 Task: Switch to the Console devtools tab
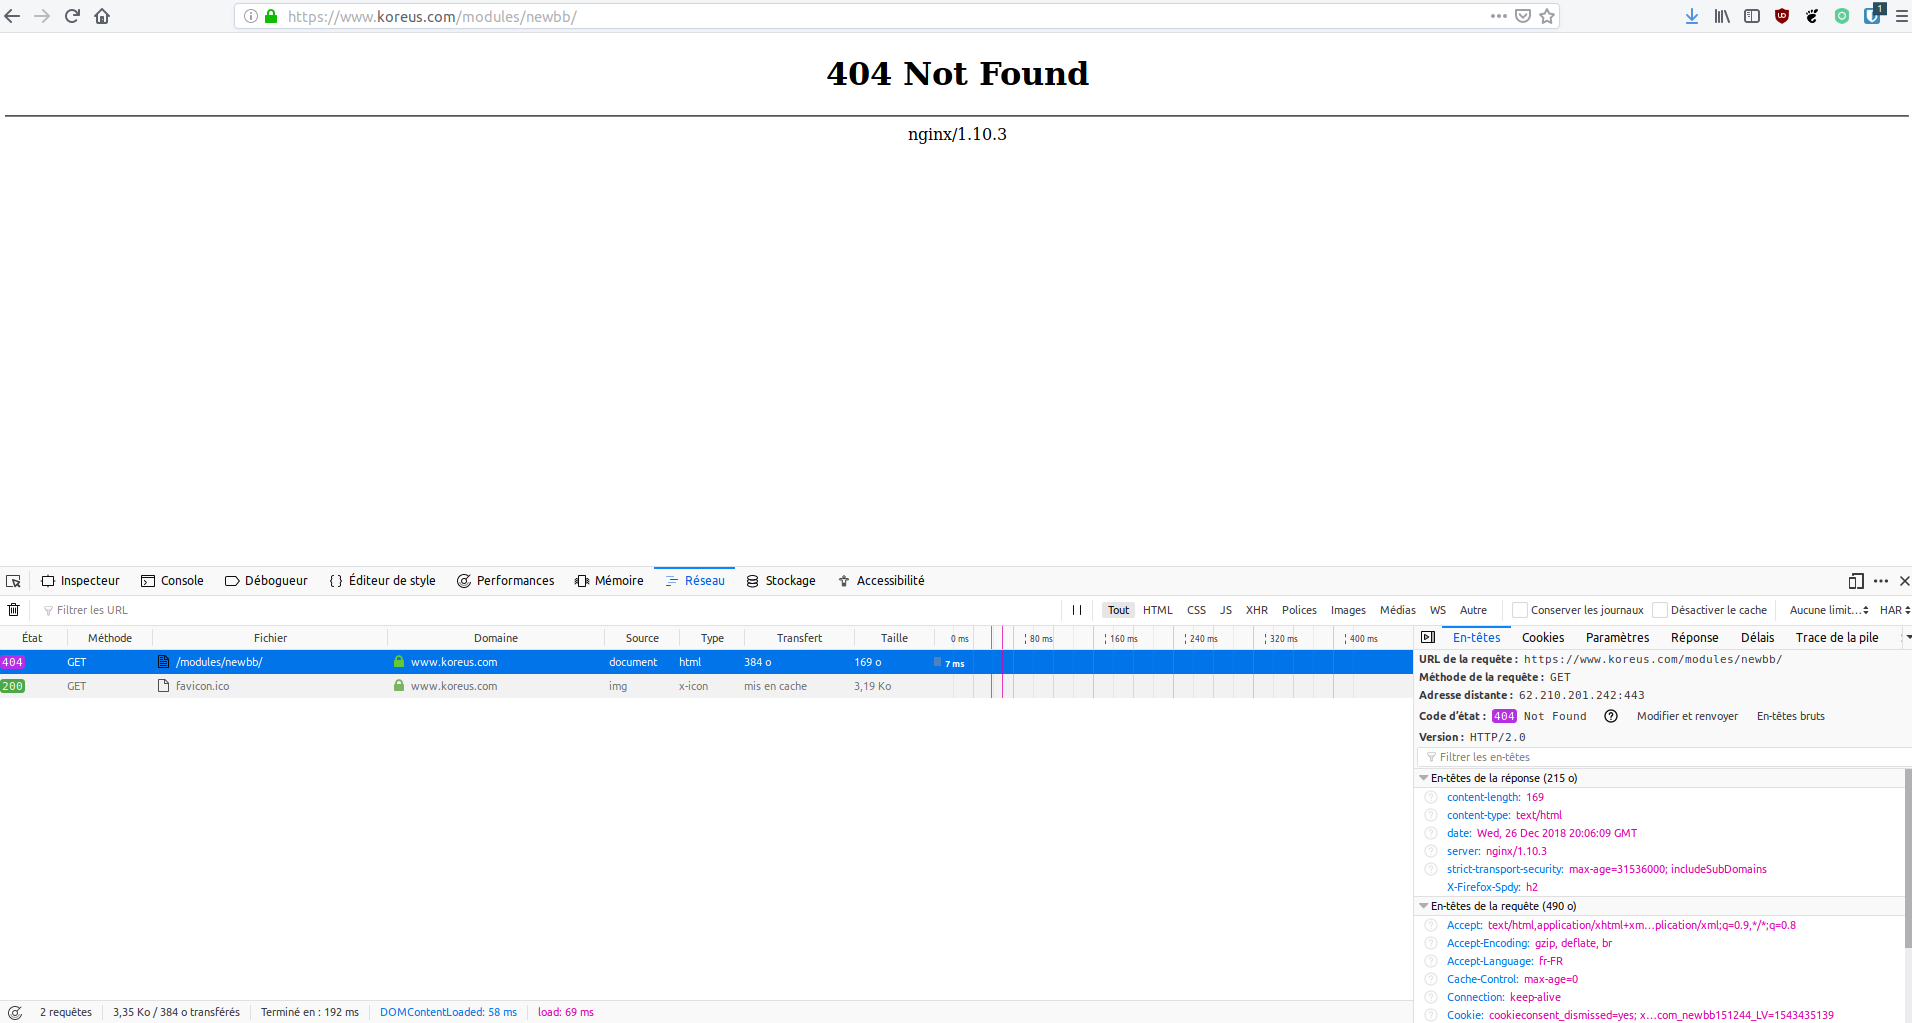click(172, 581)
